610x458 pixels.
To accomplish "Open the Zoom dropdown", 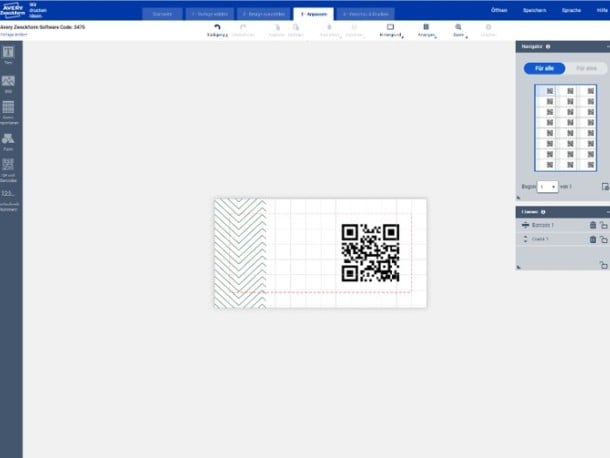I will [459, 30].
